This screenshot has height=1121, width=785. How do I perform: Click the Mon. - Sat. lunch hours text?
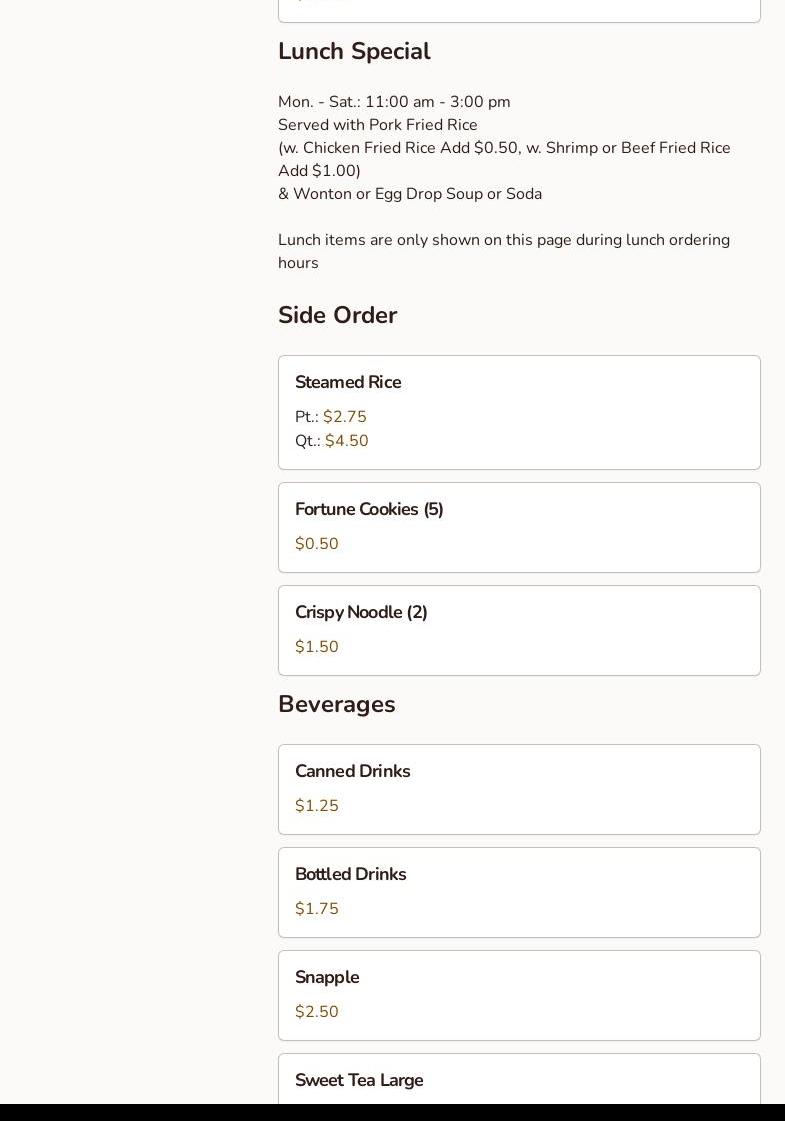(x=394, y=102)
